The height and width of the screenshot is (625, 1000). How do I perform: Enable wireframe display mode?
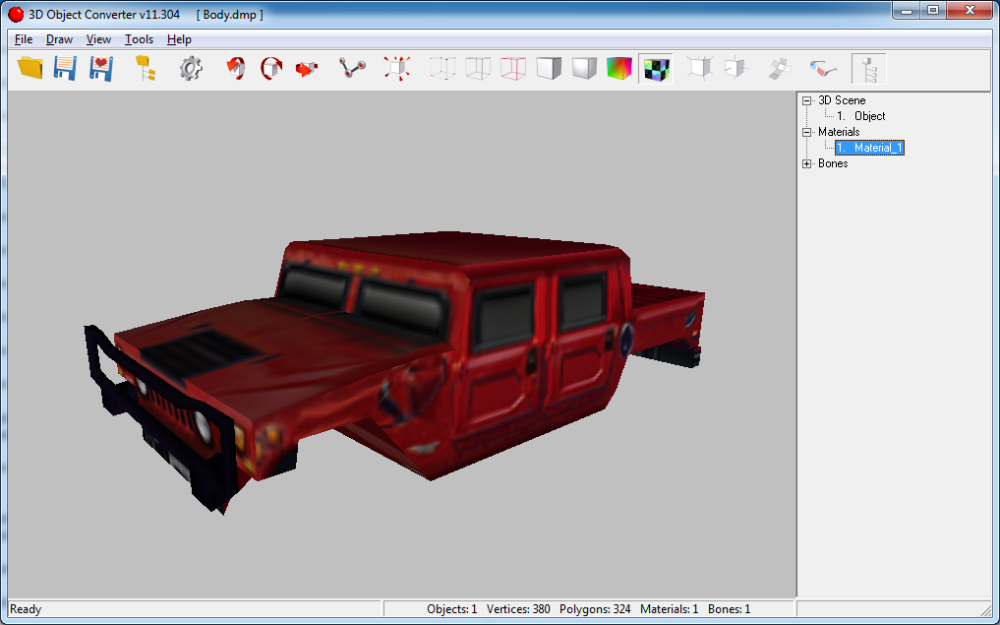[477, 67]
